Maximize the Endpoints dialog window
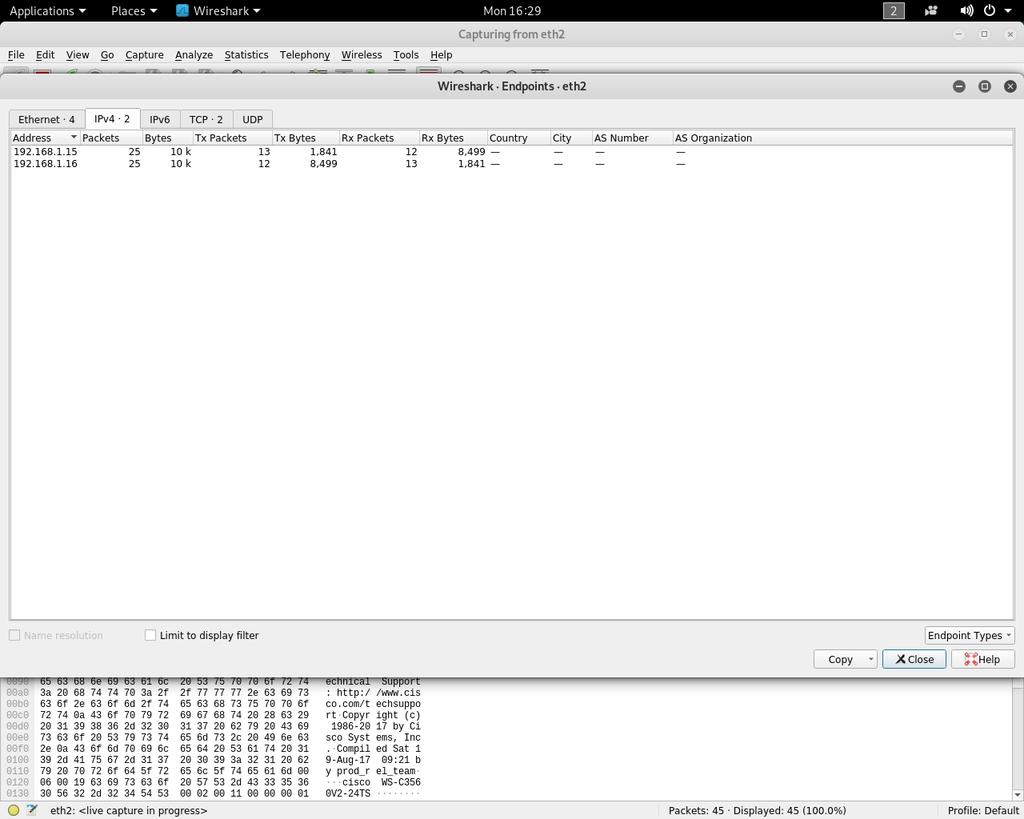1024x819 pixels. click(x=984, y=86)
